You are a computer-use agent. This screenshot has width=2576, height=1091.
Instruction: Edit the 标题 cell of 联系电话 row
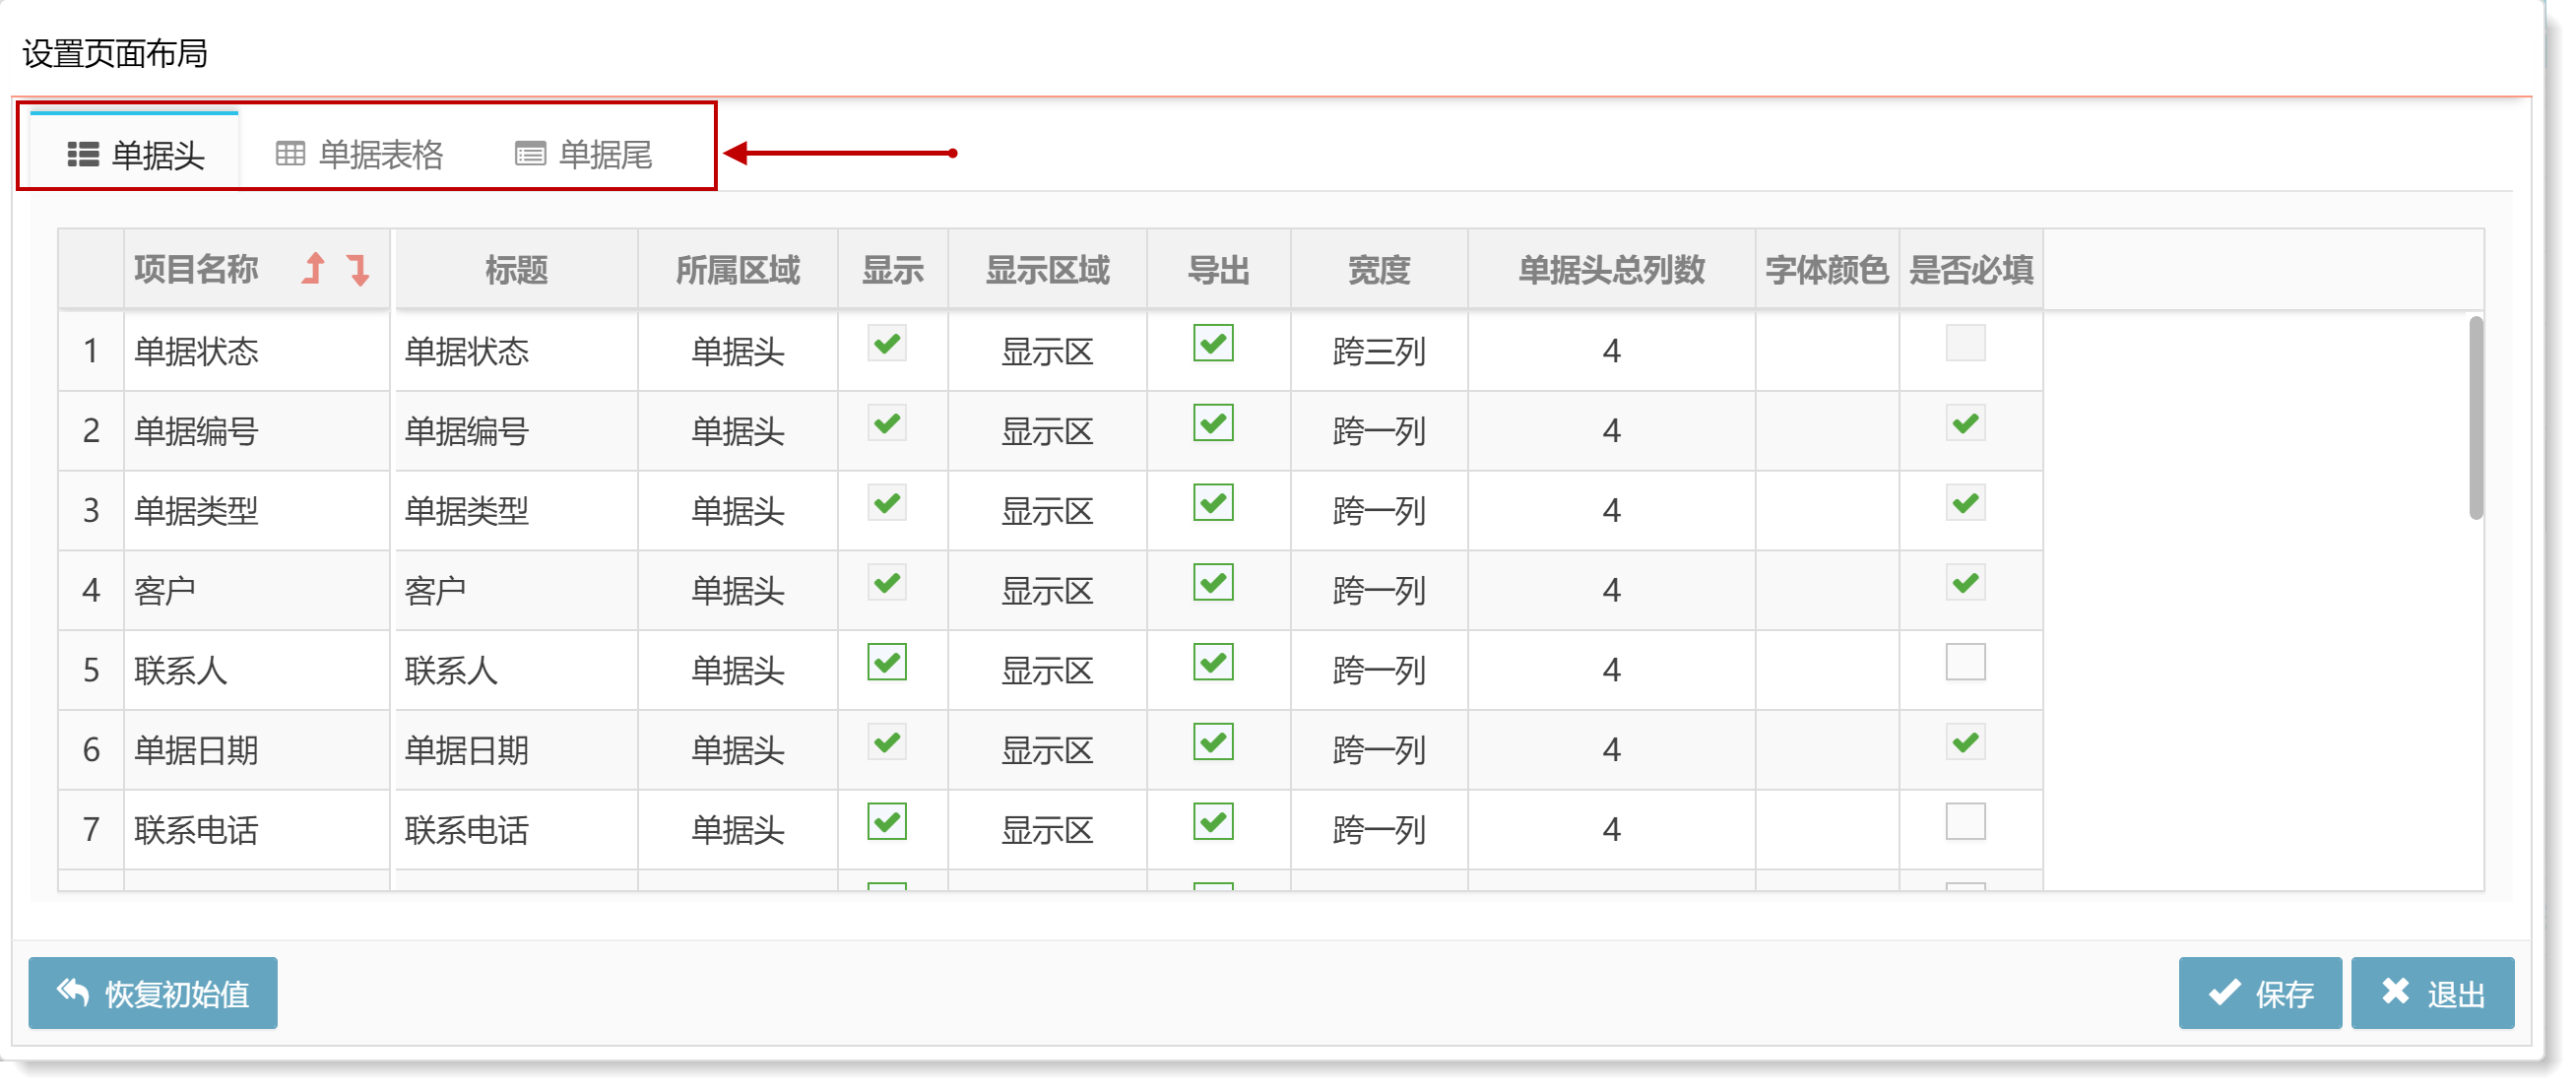click(517, 830)
